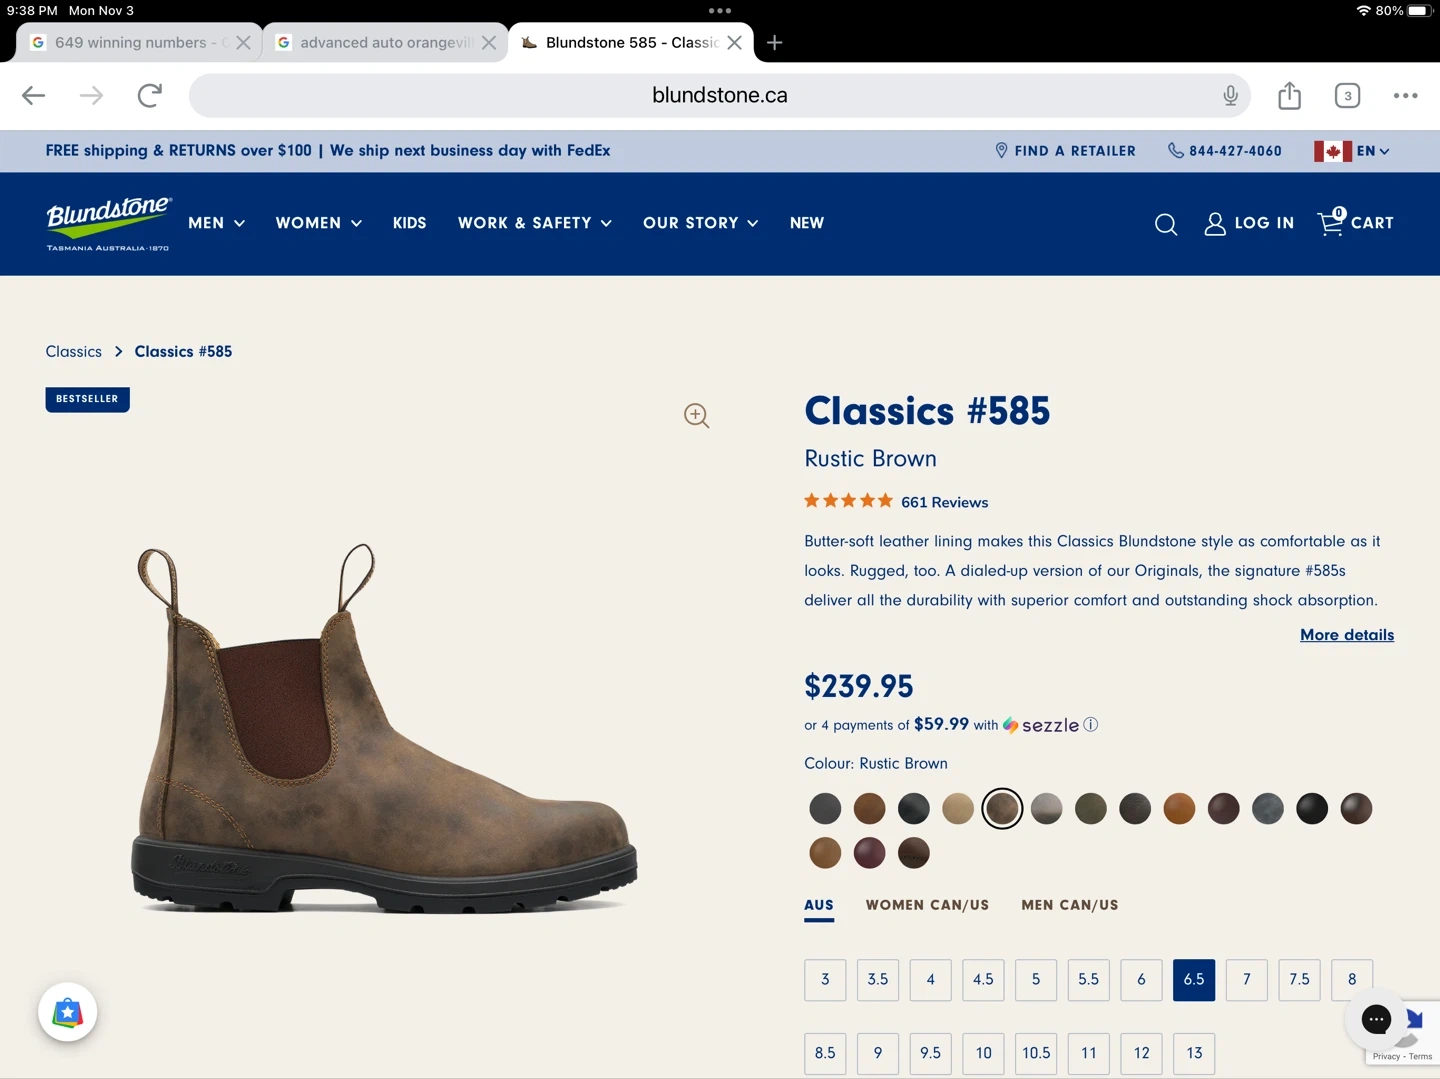Click the Sezzle info icon
The height and width of the screenshot is (1079, 1440).
coord(1091,725)
